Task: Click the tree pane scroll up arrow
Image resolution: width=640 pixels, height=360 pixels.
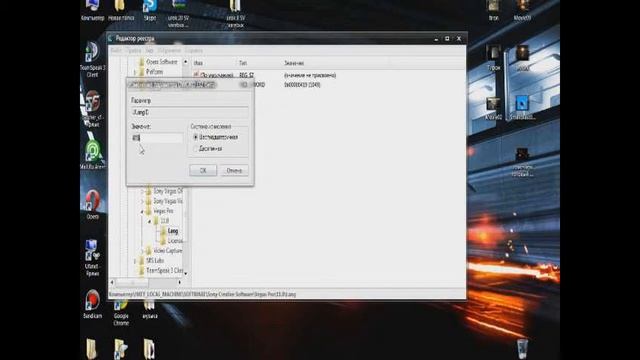Action: pyautogui.click(x=186, y=62)
